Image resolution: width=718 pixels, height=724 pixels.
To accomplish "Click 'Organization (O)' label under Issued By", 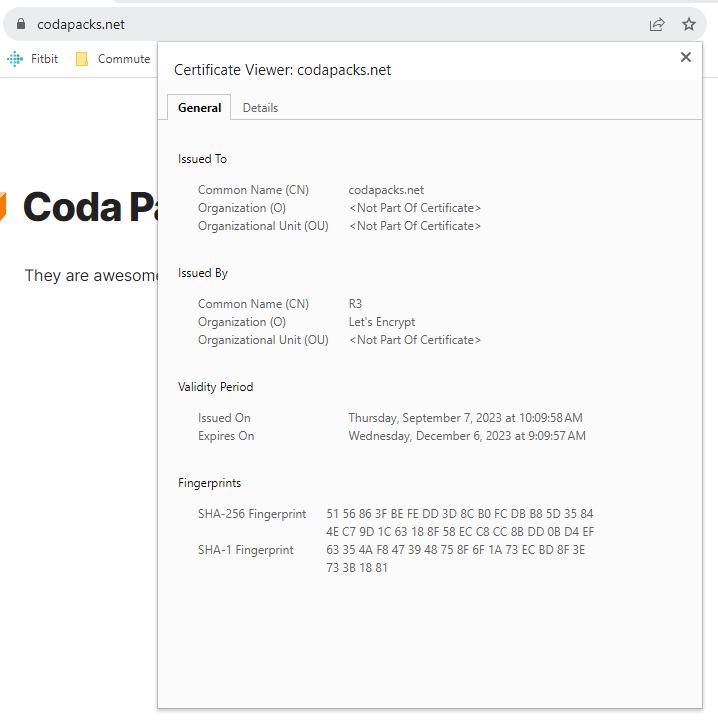I will tap(242, 322).
